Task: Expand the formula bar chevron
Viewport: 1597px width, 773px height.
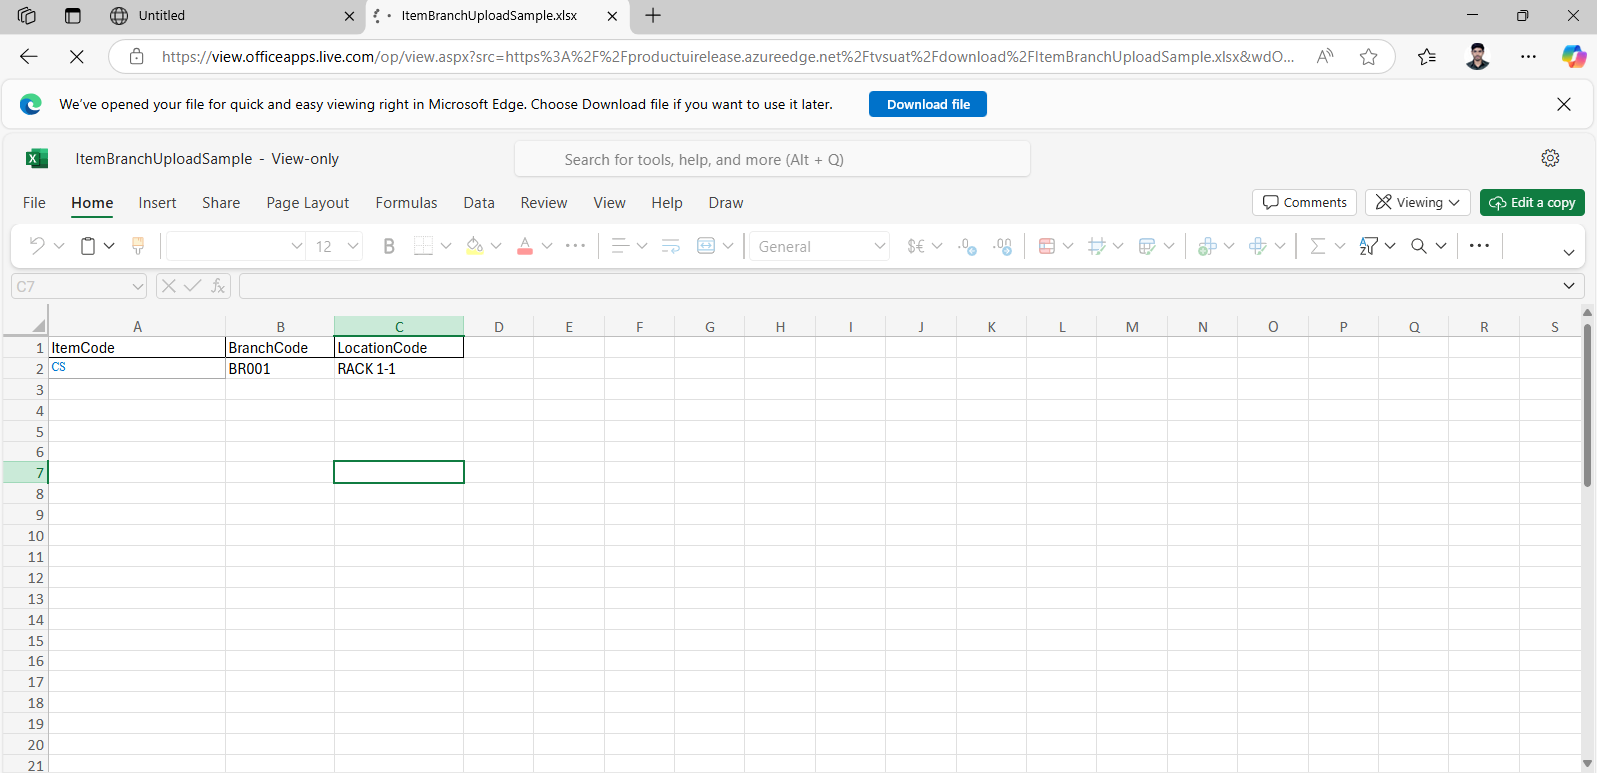Action: coord(1568,286)
